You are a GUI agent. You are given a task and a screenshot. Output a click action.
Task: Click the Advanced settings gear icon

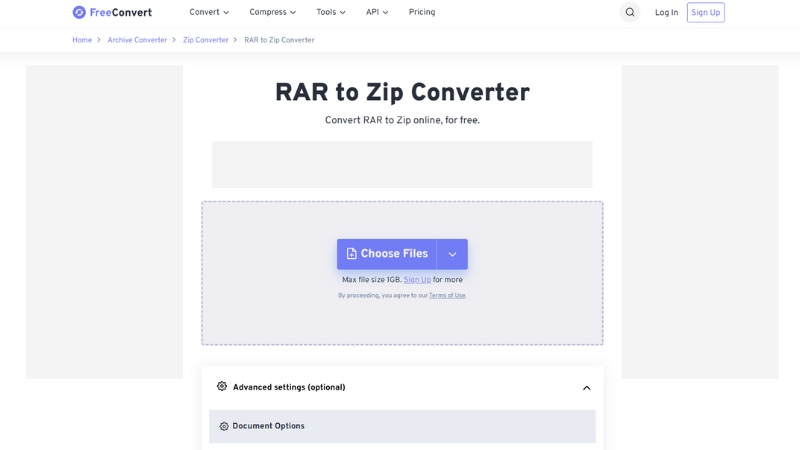[222, 387]
